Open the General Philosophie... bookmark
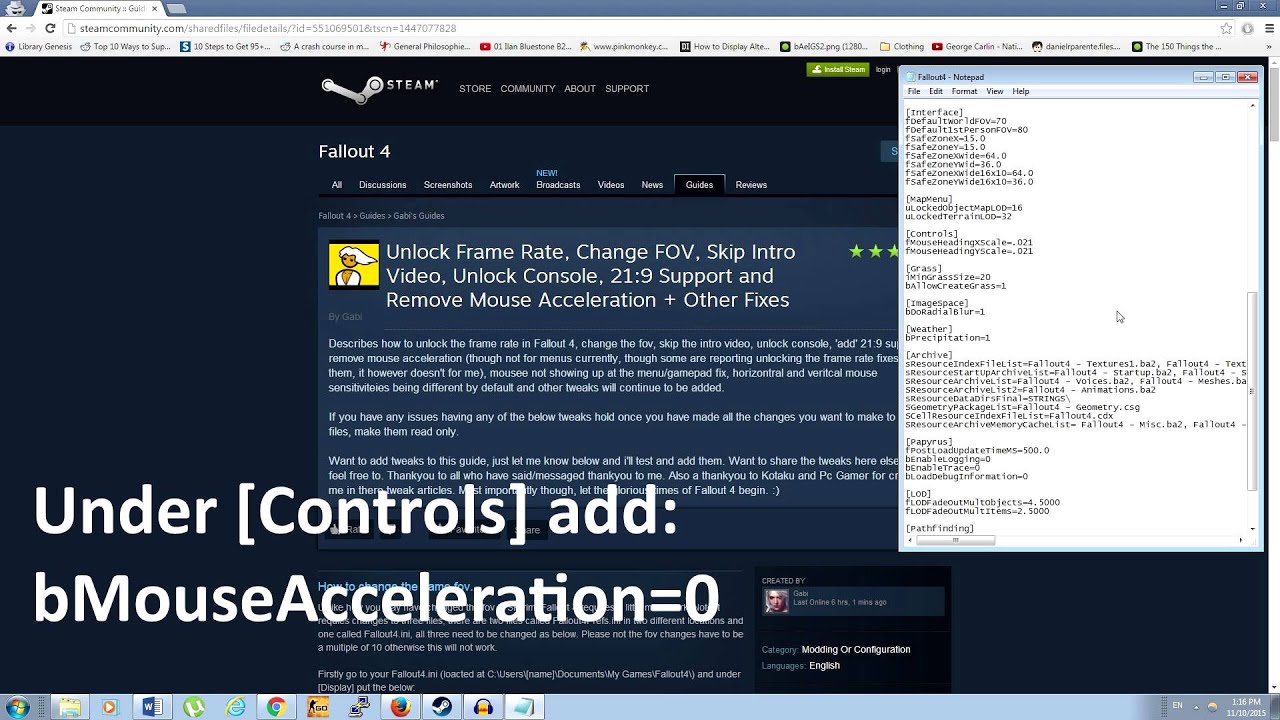 click(424, 46)
